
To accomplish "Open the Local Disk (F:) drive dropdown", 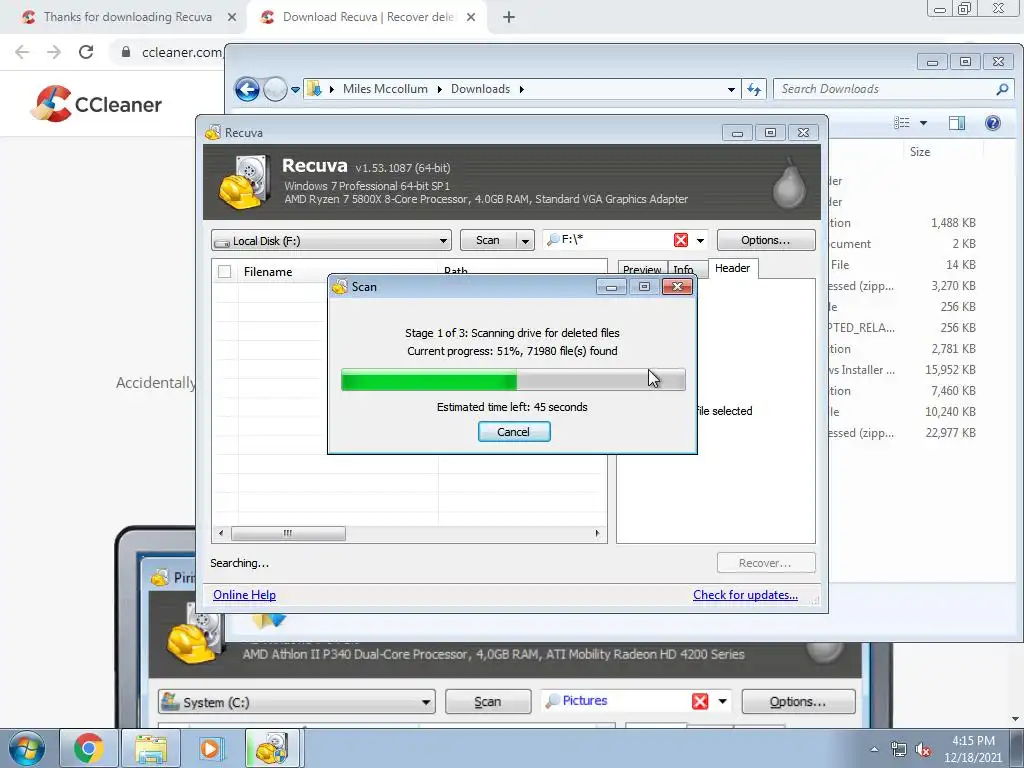I will 331,240.
